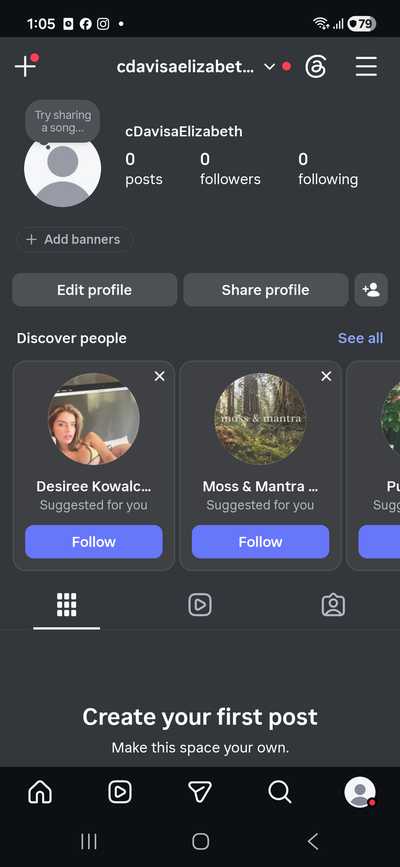400x867 pixels.
Task: Open the hamburger menu
Action: pos(366,67)
